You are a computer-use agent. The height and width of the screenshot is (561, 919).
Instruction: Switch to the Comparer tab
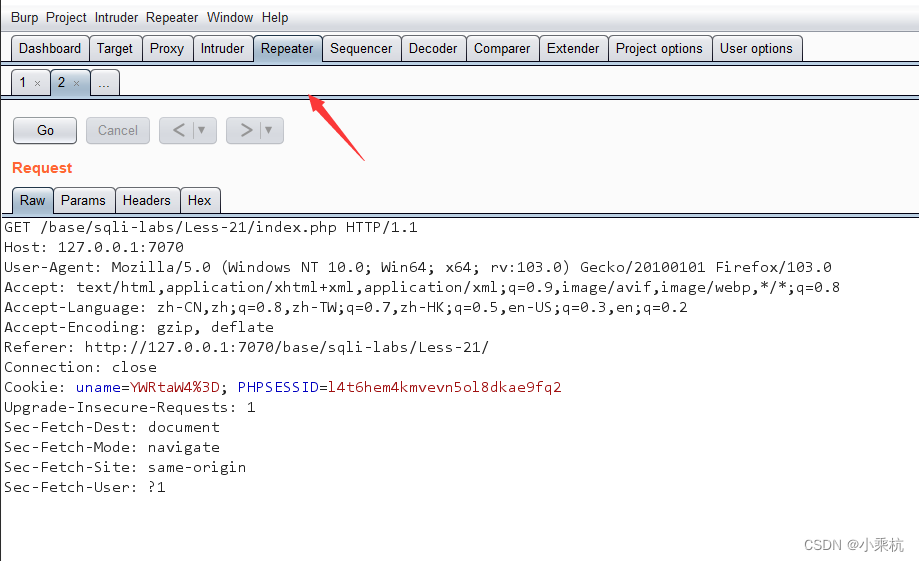[502, 49]
